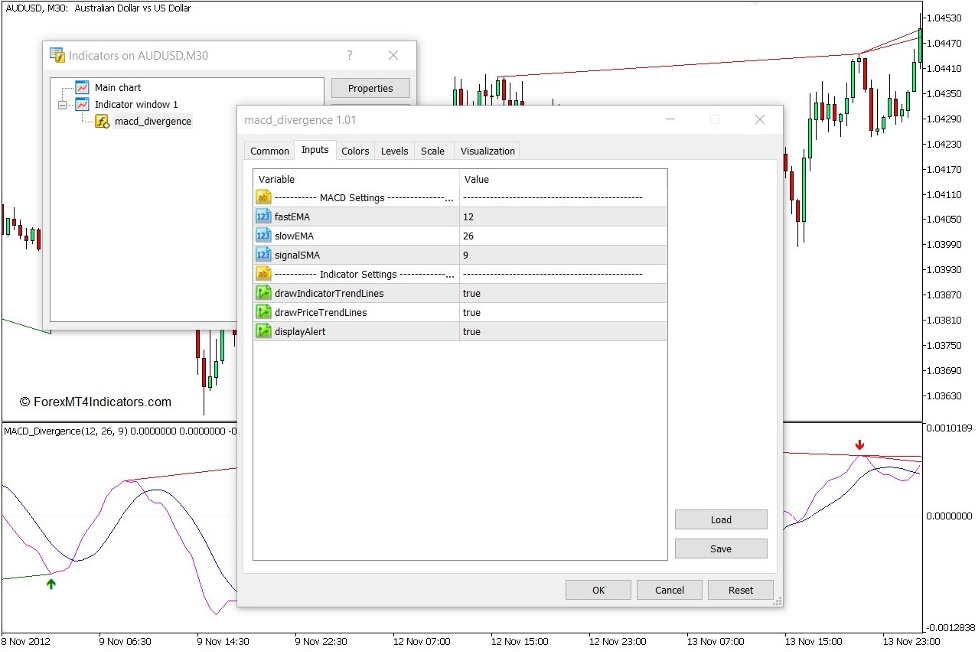Click the Indicator window 1 chart icon

point(83,104)
